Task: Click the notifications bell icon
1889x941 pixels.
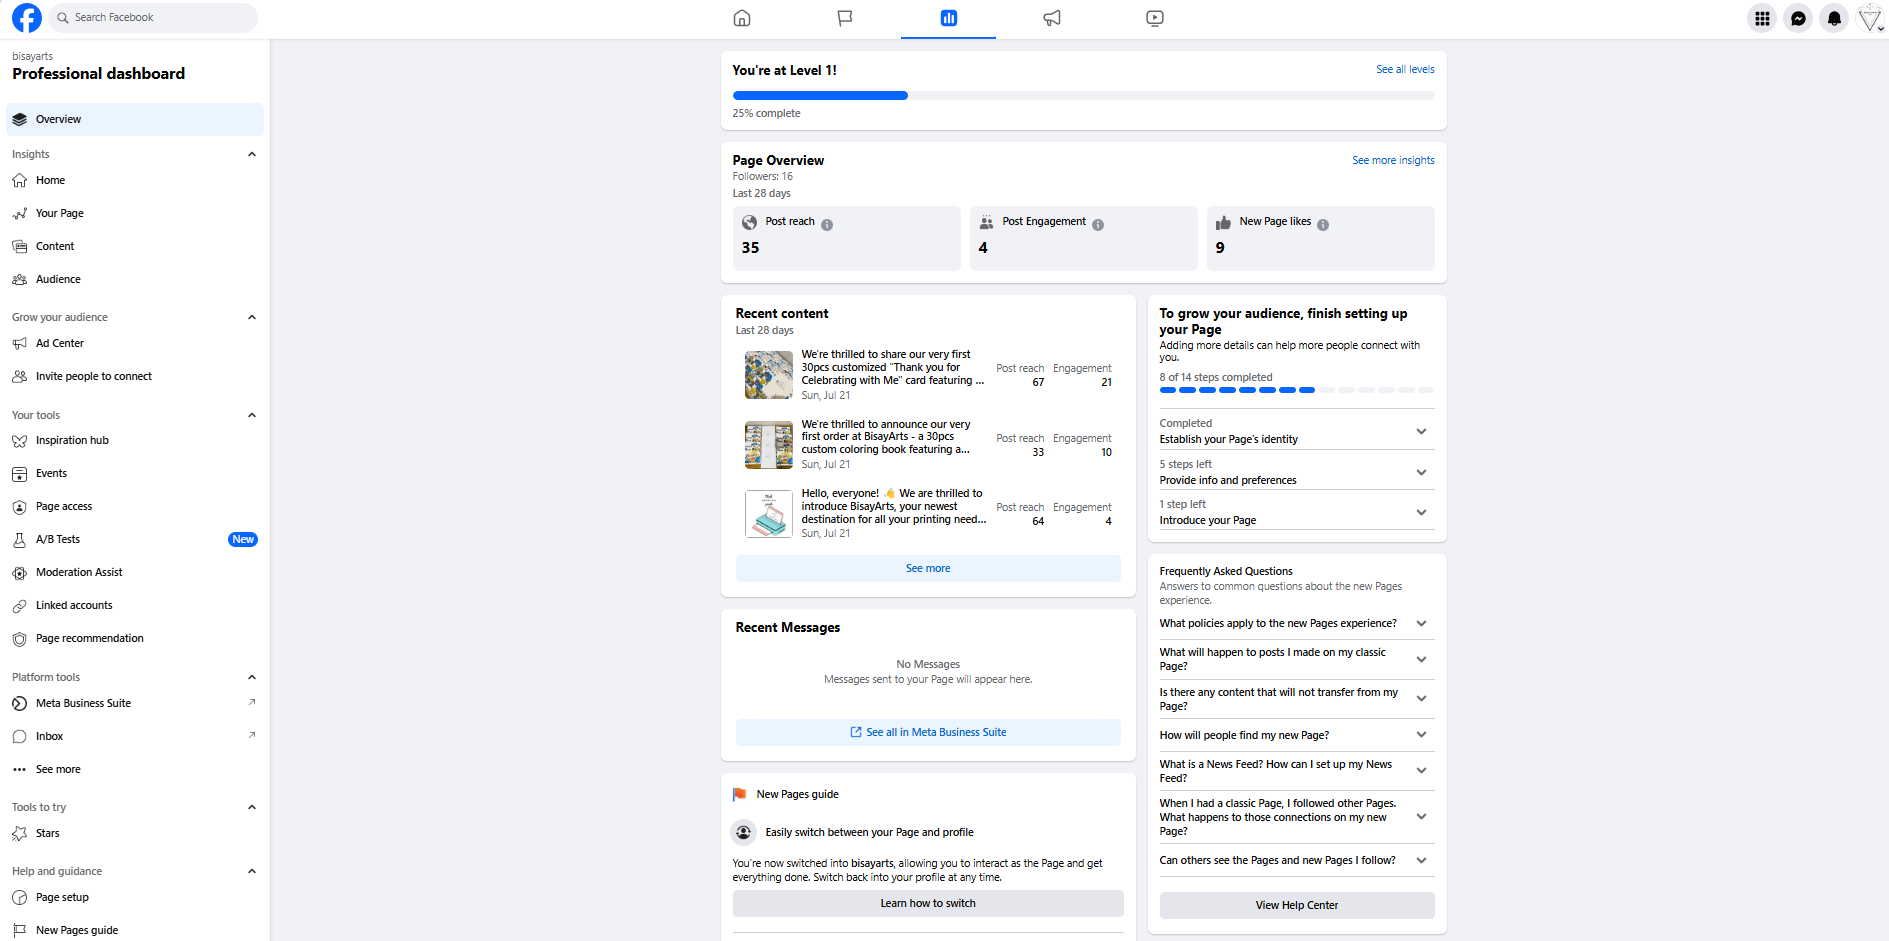Action: pos(1834,18)
